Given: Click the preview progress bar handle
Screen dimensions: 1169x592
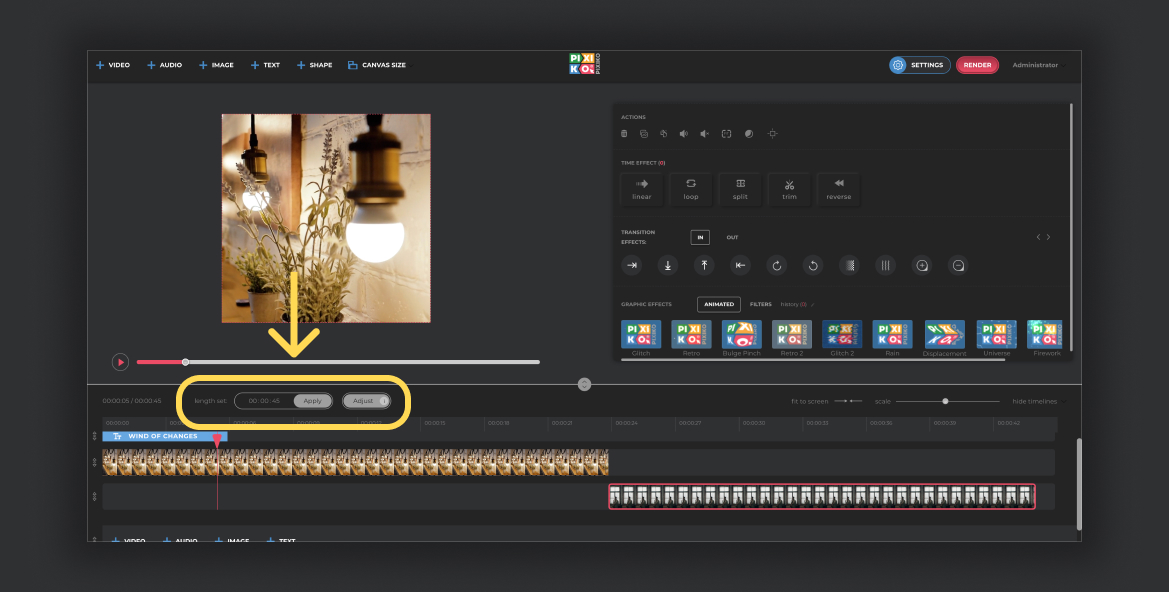Looking at the screenshot, I should click(186, 362).
